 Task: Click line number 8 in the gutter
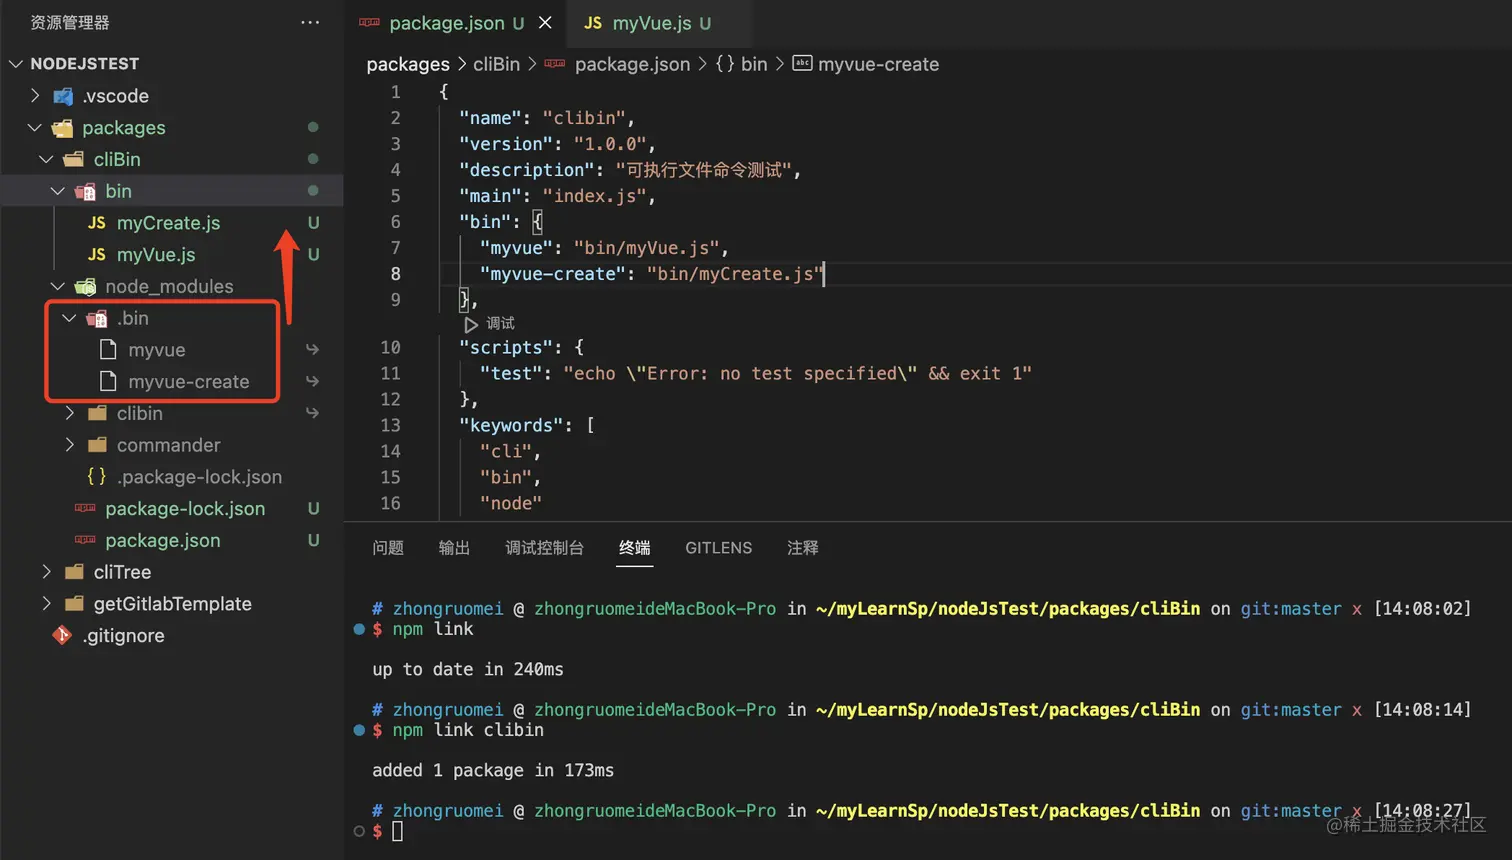[395, 274]
